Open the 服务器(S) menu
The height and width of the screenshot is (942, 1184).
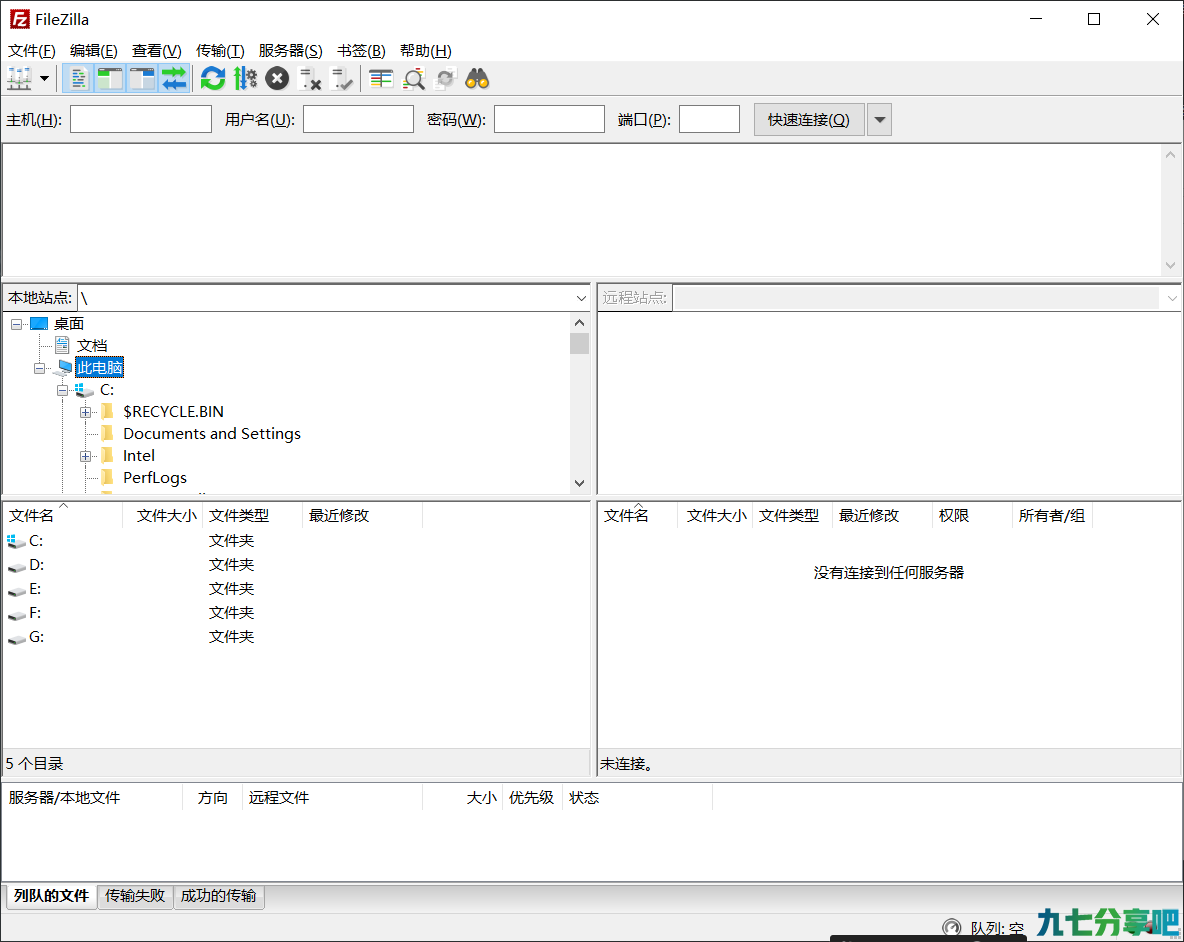(x=290, y=51)
